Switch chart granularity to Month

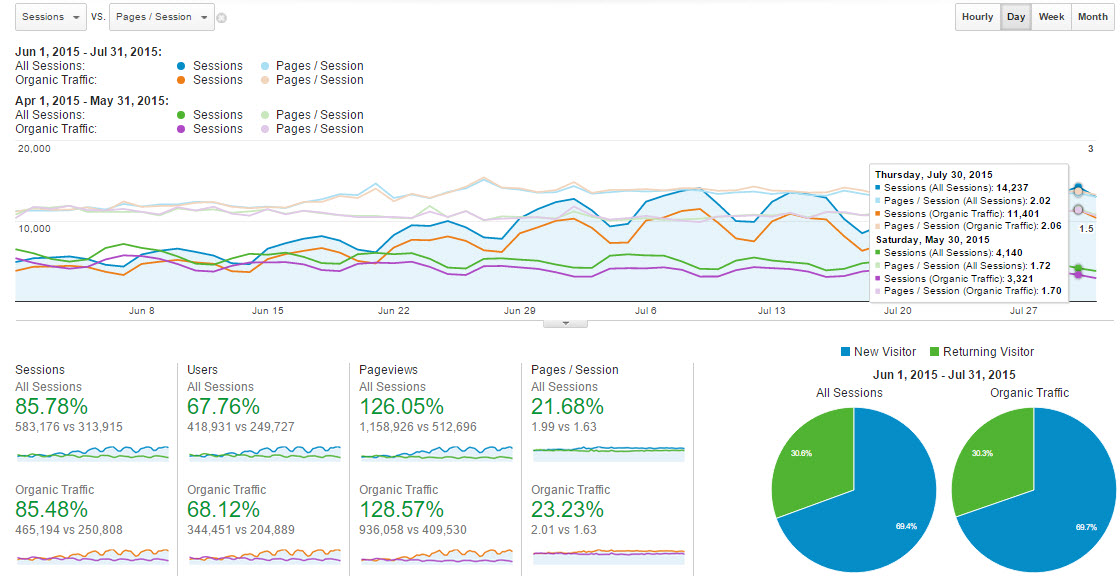pyautogui.click(x=1092, y=17)
